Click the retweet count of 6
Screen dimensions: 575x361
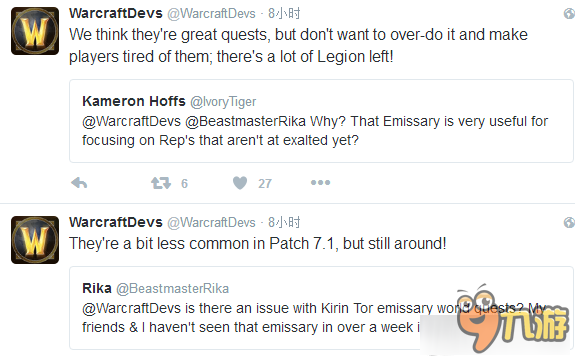(x=184, y=183)
